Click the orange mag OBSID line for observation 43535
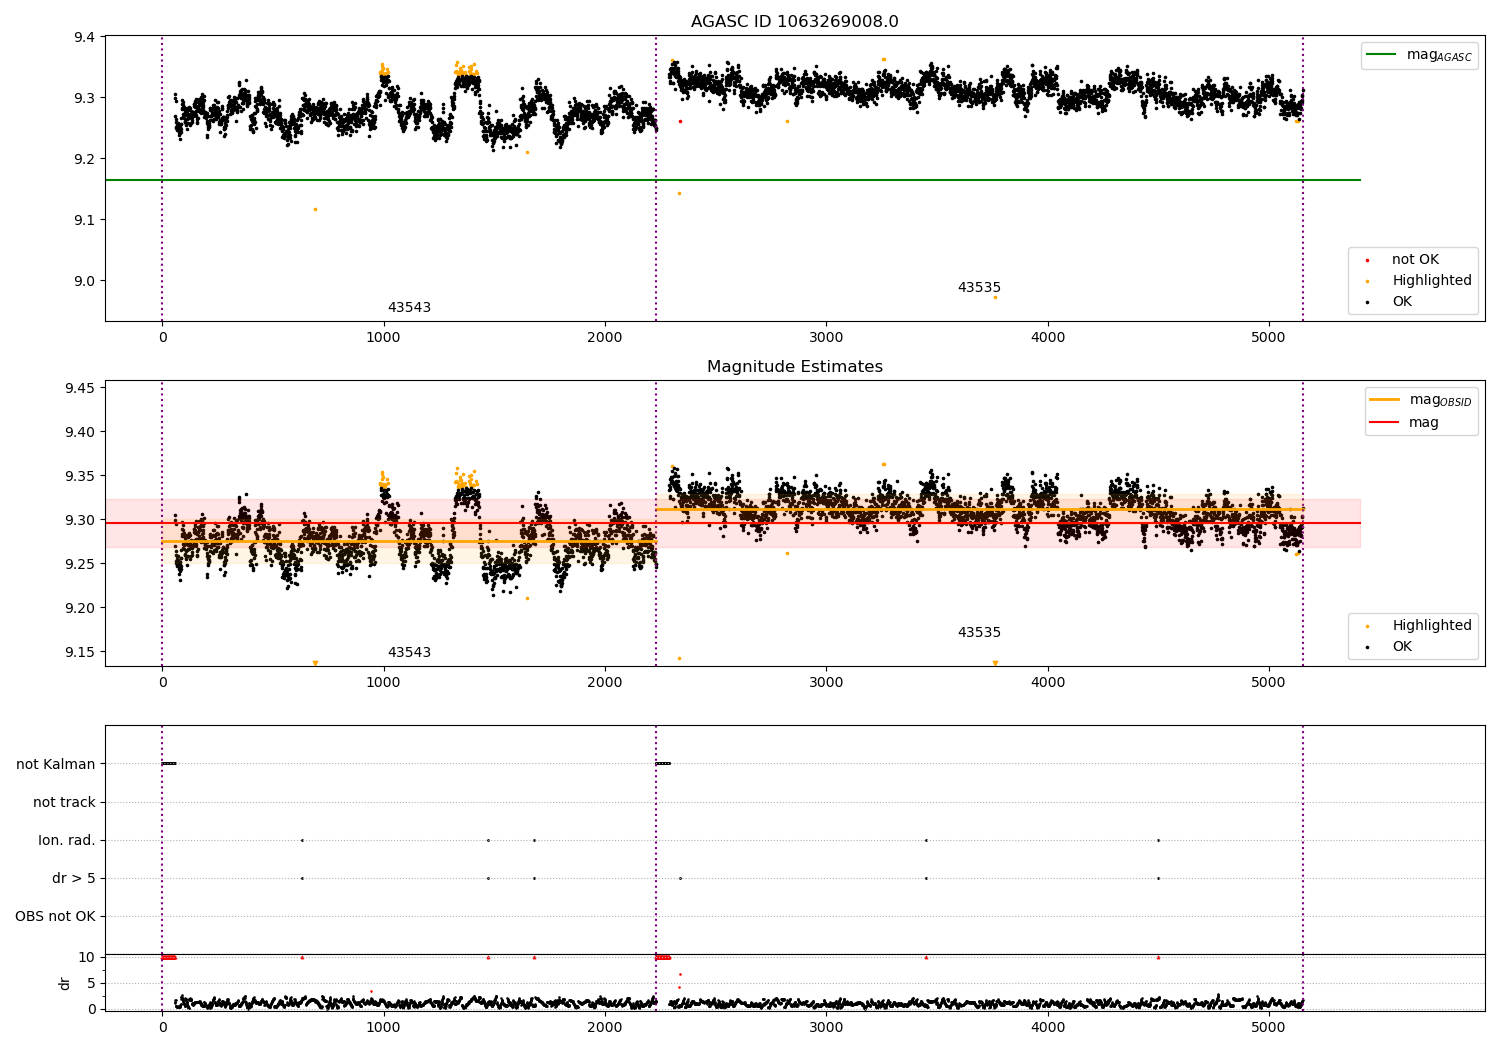This screenshot has width=1500, height=1050. coord(979,510)
